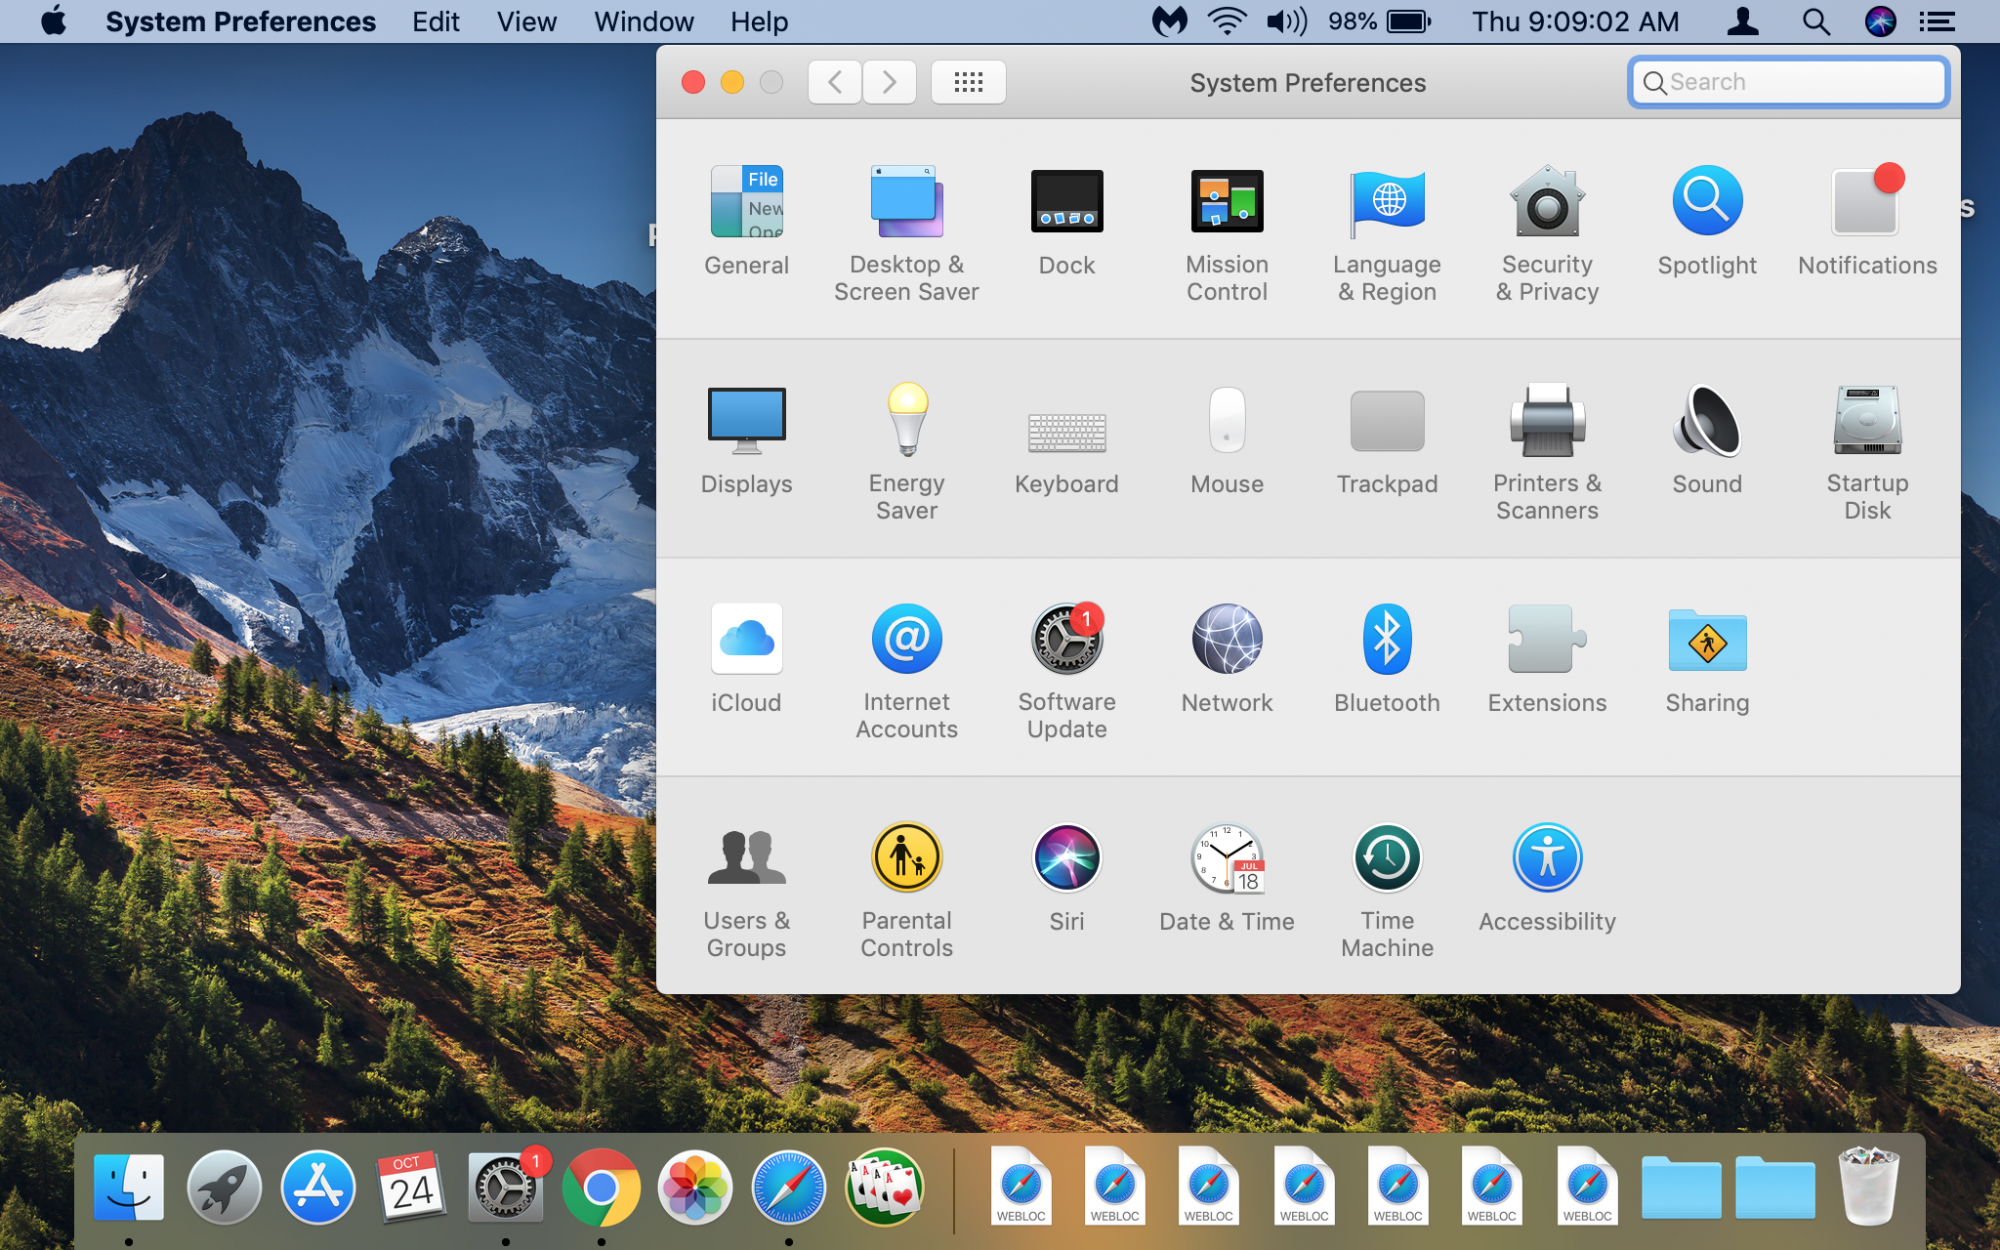Open the Wi-Fi status menu
2000x1250 pixels.
1227,21
